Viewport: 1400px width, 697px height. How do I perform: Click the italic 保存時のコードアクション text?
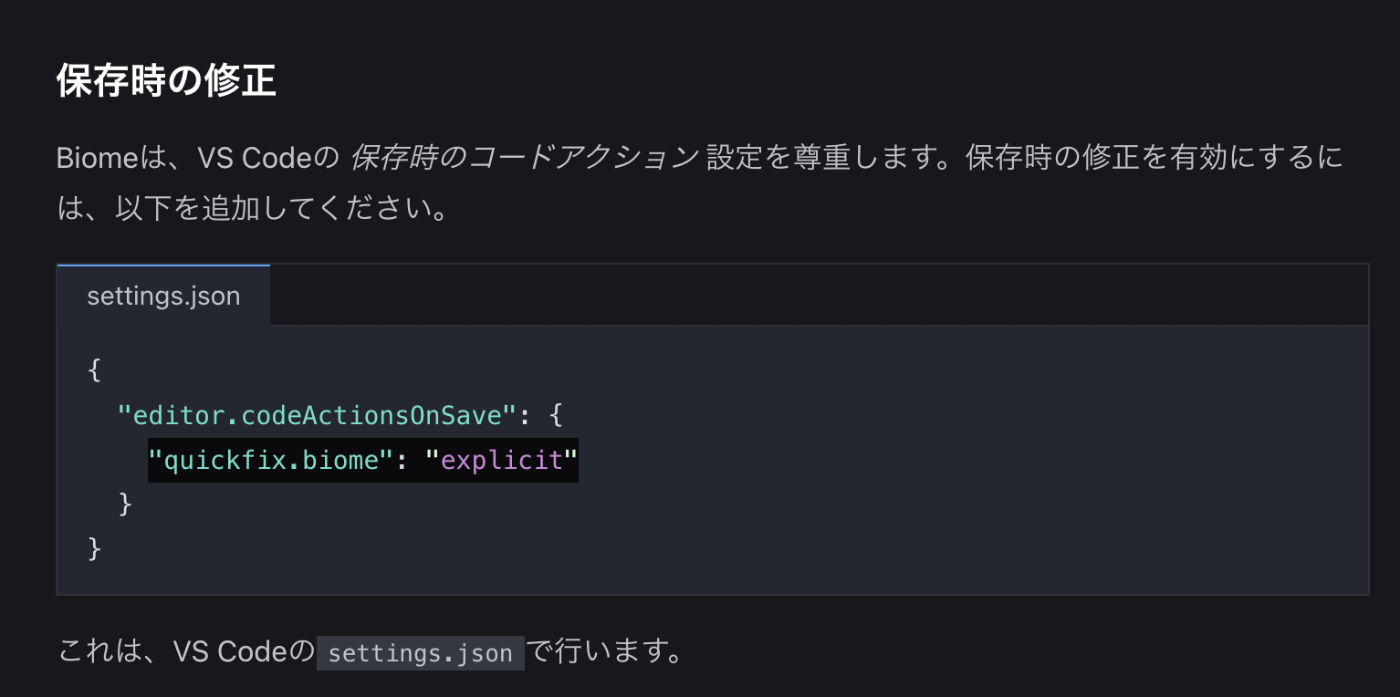point(523,158)
